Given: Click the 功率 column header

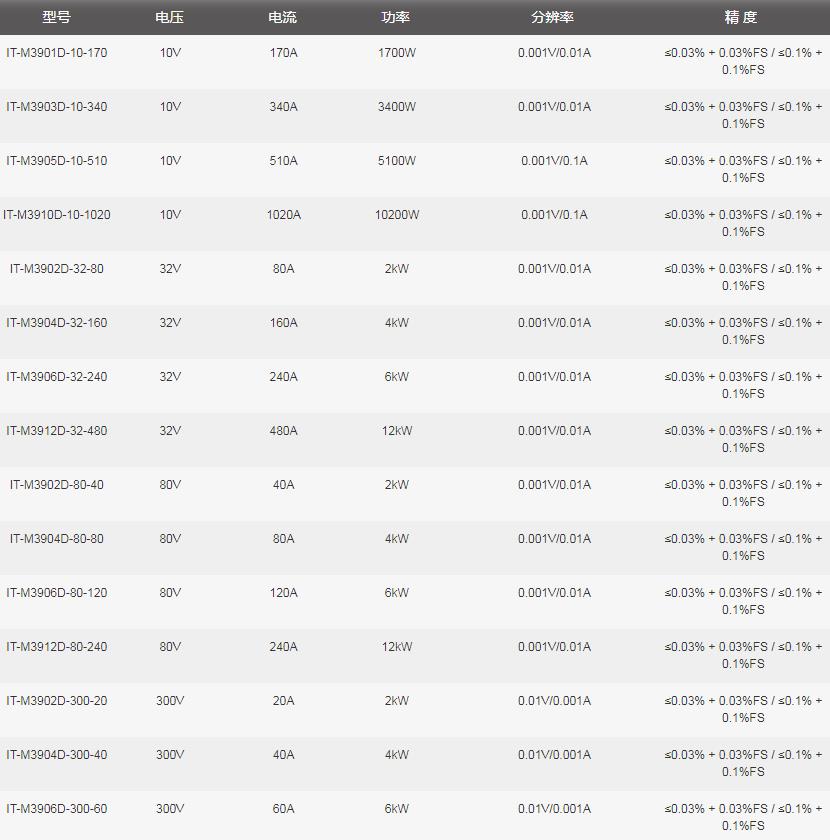Looking at the screenshot, I should click(x=396, y=17).
